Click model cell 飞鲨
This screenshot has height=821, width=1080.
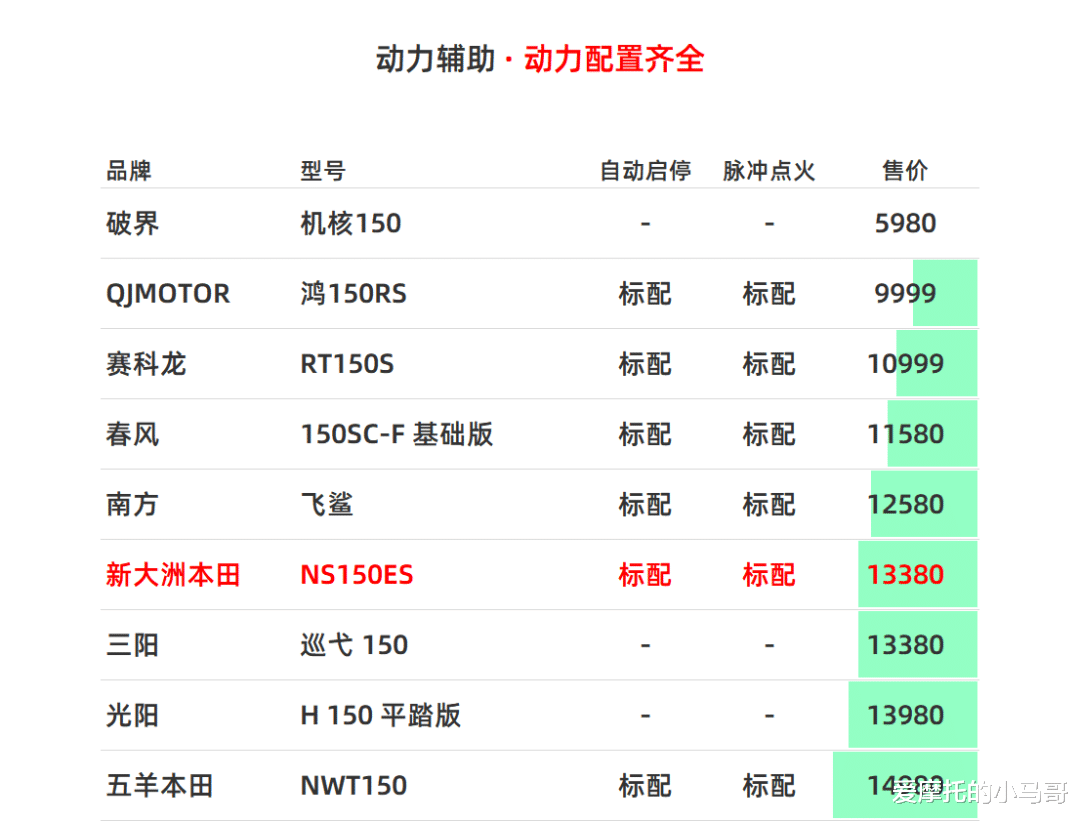pyautogui.click(x=327, y=504)
